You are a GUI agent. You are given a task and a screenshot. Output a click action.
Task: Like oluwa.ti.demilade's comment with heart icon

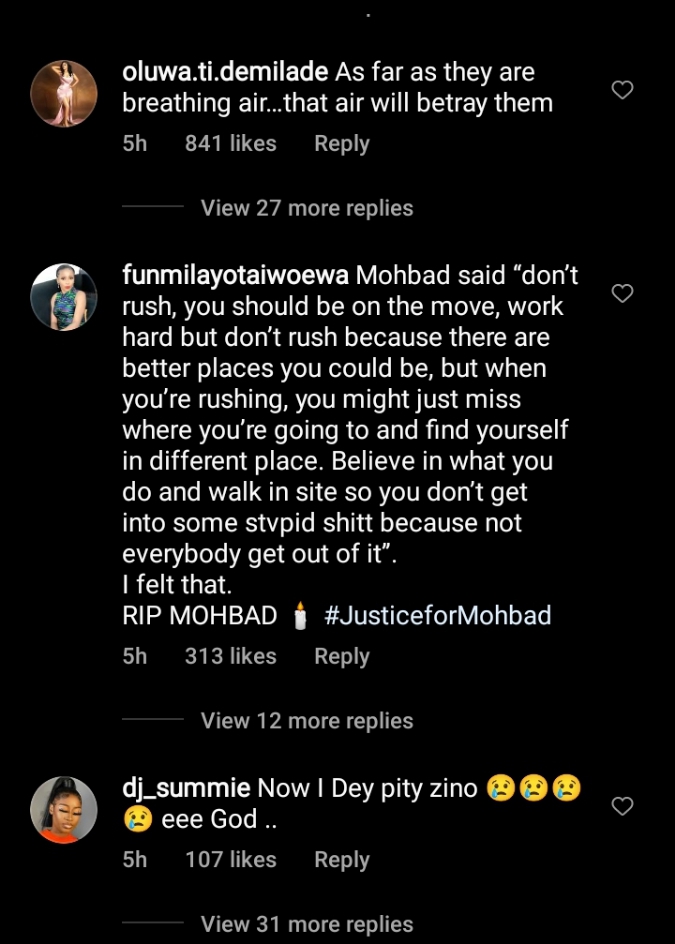622,90
